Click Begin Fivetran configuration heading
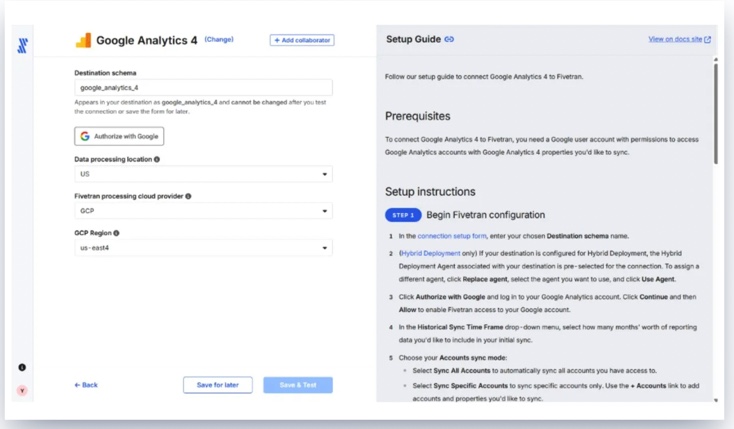734x429 pixels. coord(485,215)
